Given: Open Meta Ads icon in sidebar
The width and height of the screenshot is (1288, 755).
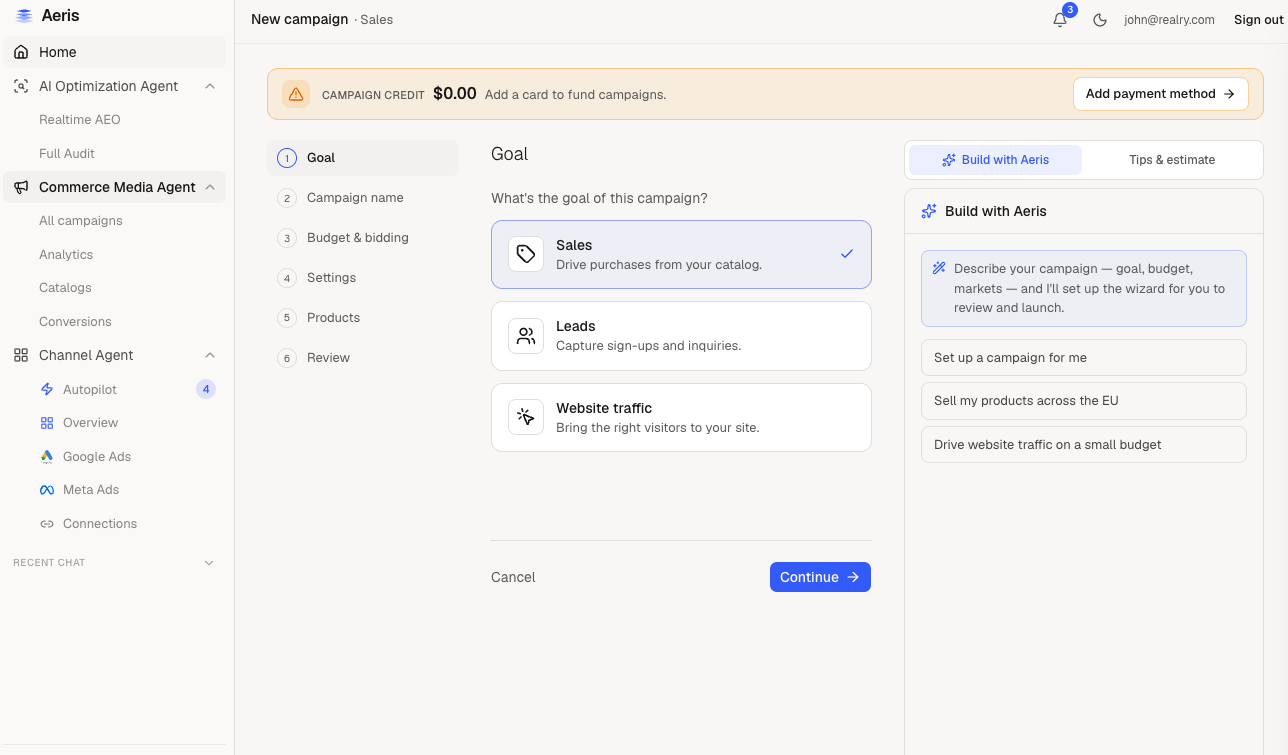Looking at the screenshot, I should [x=47, y=490].
